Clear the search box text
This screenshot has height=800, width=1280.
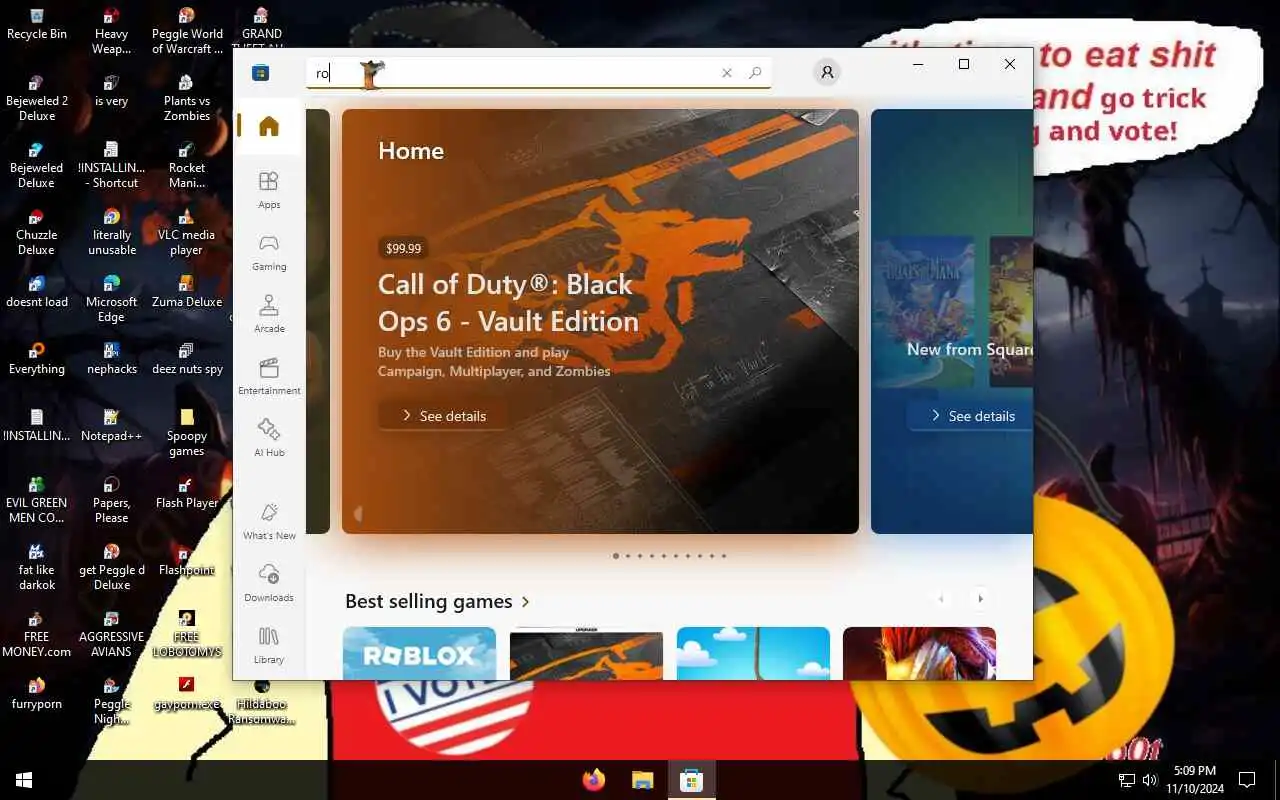727,72
